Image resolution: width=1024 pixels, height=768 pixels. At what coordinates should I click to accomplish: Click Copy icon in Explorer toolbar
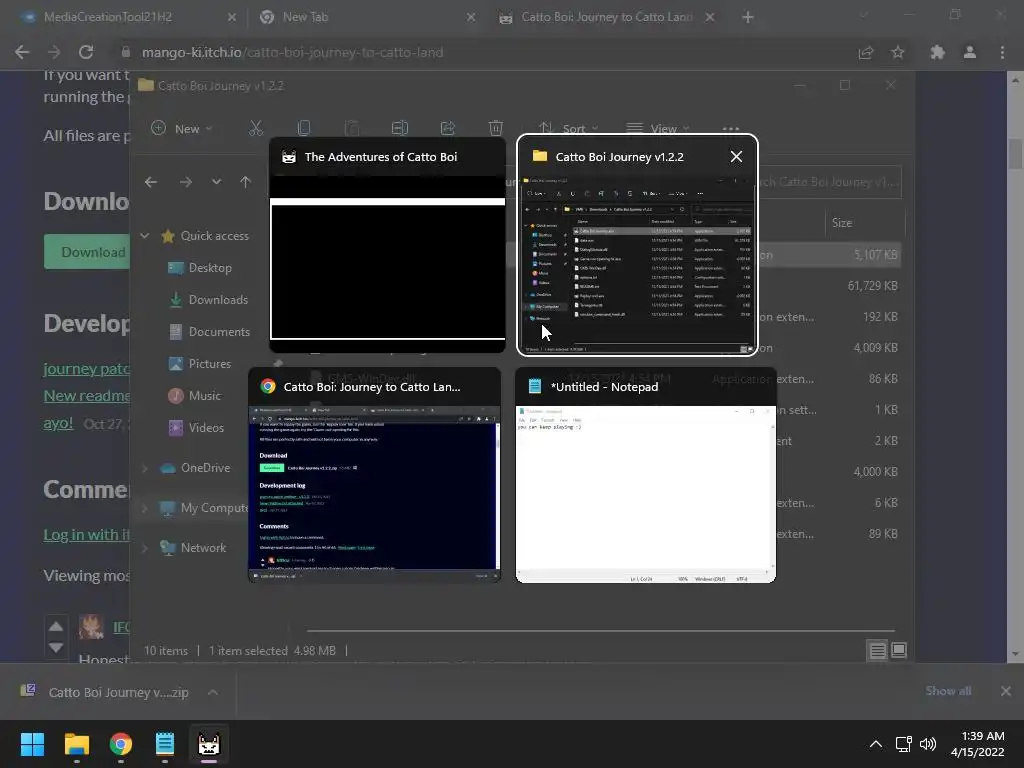(x=304, y=129)
